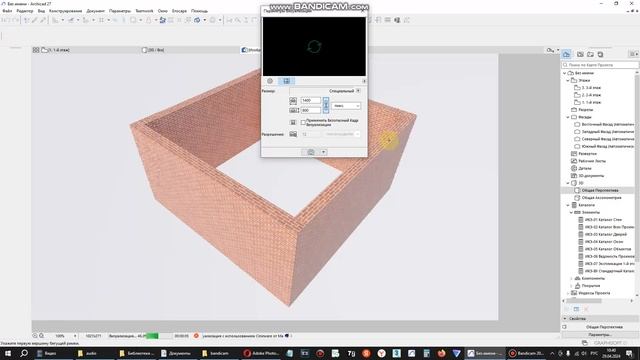Click the Windows Start button
Image resolution: width=640 pixels, height=360 pixels.
(x=8, y=353)
